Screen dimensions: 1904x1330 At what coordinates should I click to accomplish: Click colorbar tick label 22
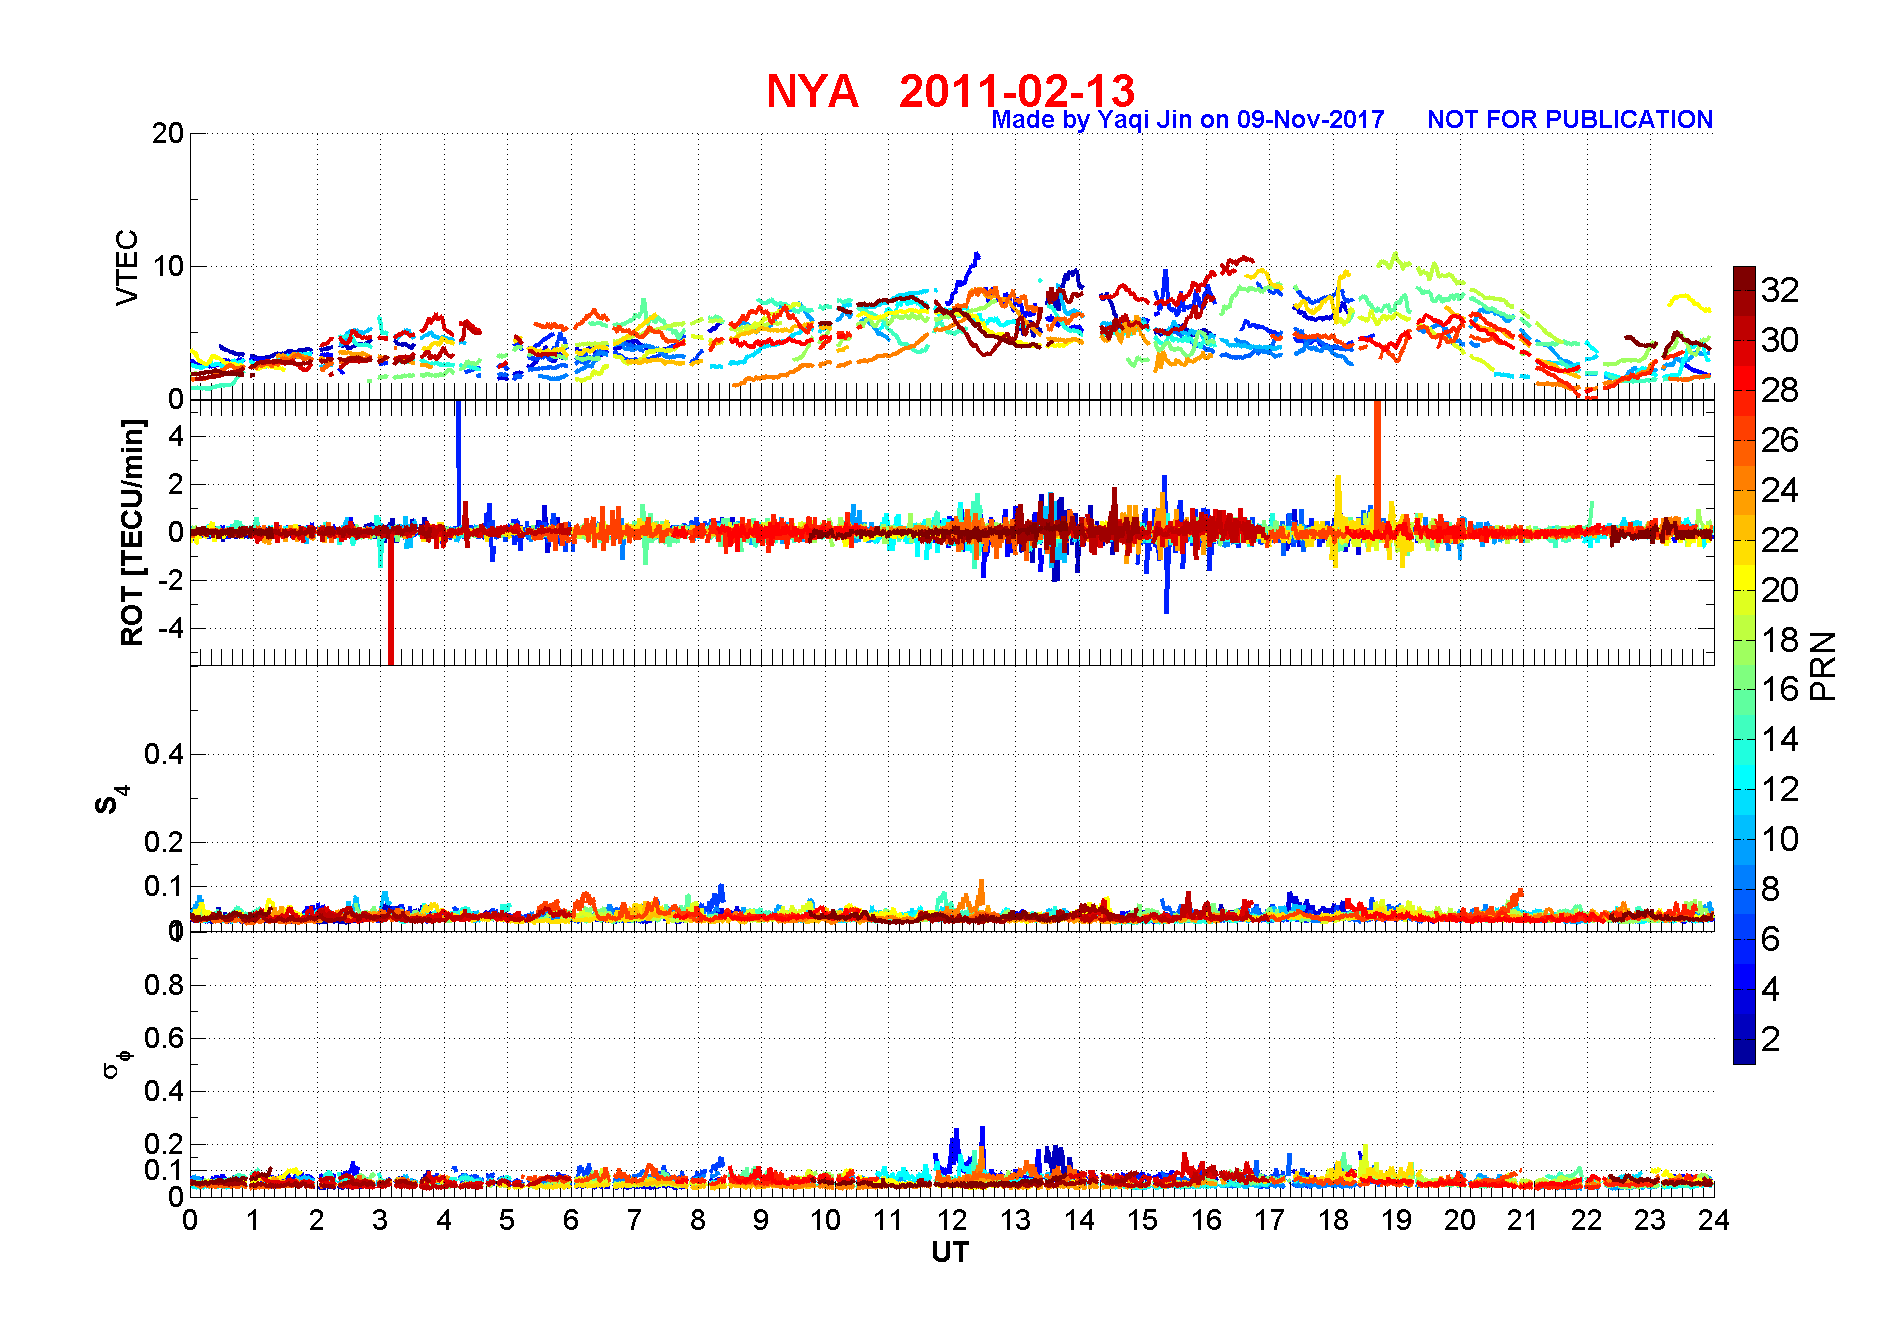tap(1780, 540)
